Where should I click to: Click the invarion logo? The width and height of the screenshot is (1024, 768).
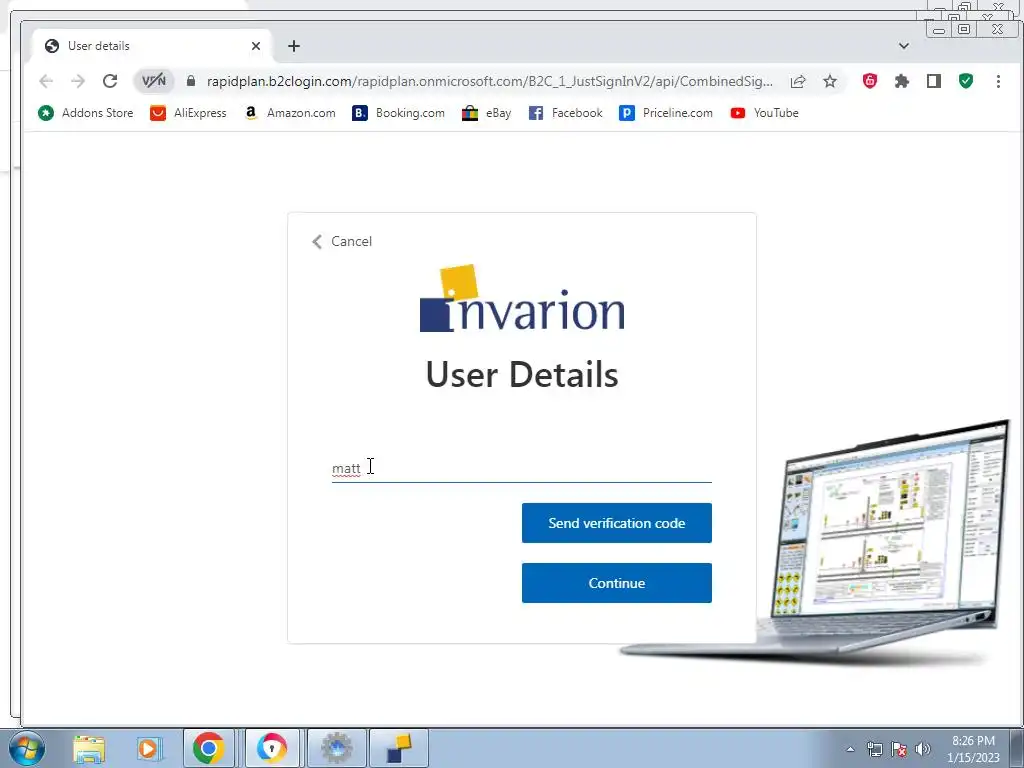[x=522, y=298]
